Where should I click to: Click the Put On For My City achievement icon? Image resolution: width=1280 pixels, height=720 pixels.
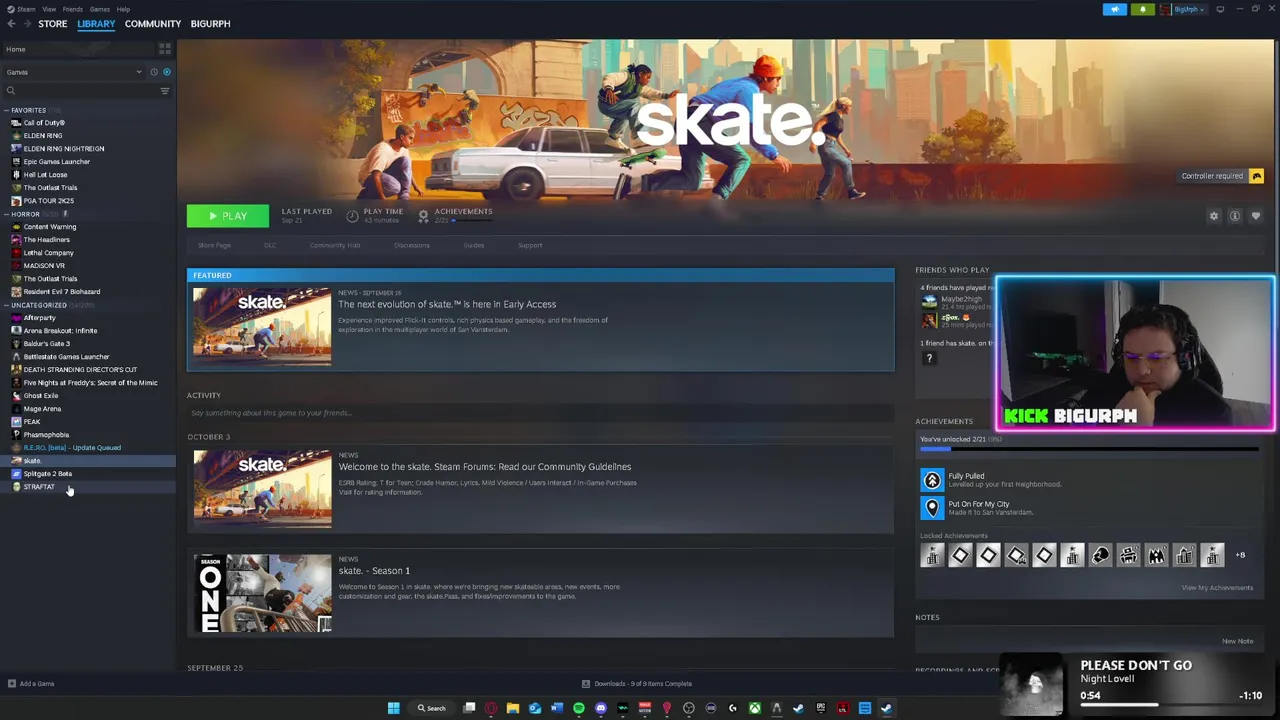(x=932, y=508)
